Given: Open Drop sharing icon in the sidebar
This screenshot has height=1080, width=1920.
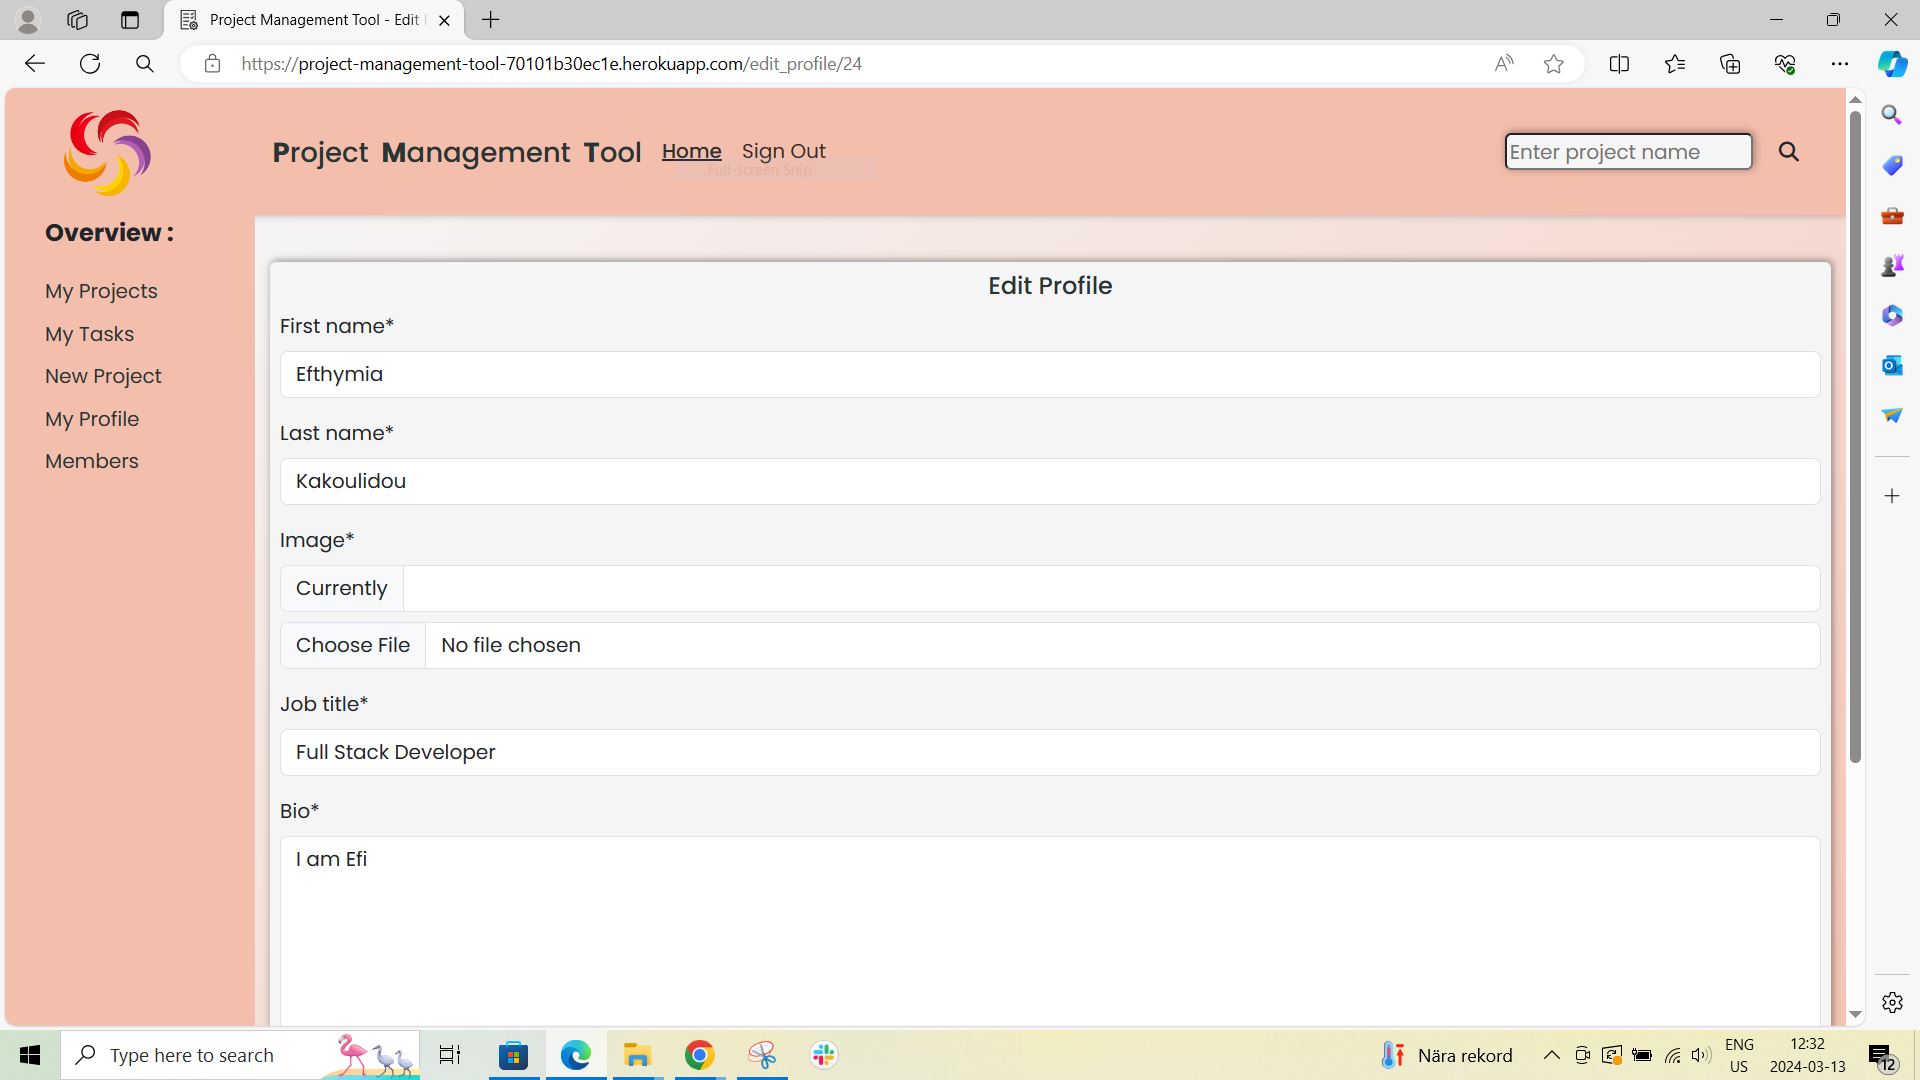Looking at the screenshot, I should tap(1891, 415).
